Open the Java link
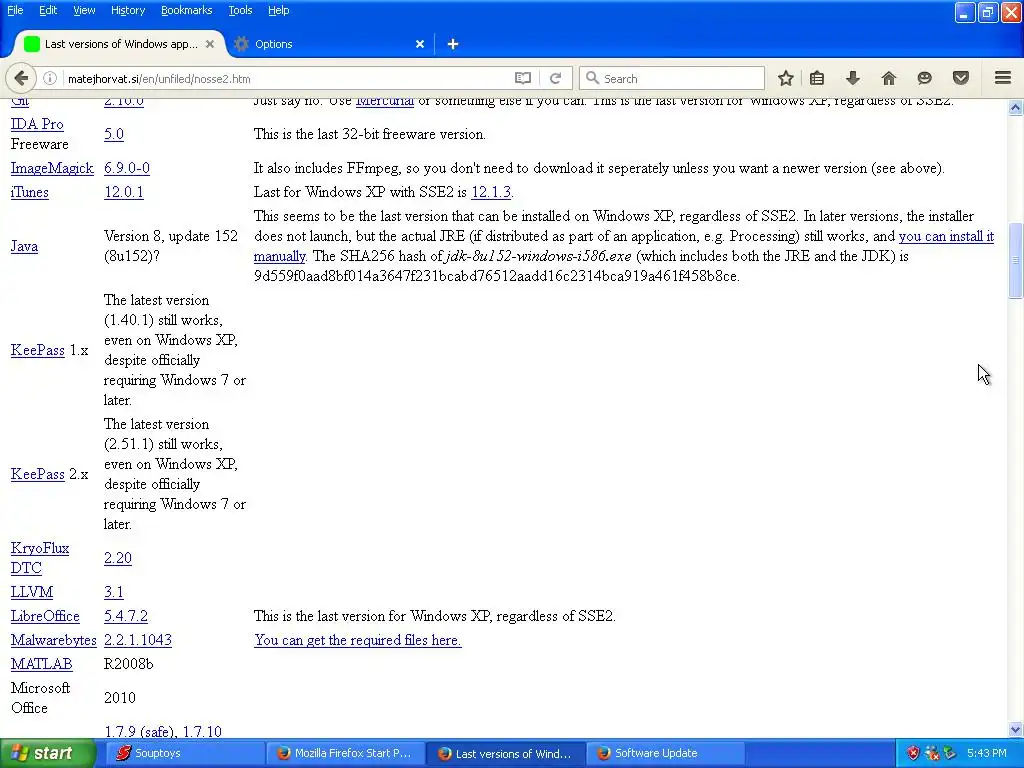 24,246
